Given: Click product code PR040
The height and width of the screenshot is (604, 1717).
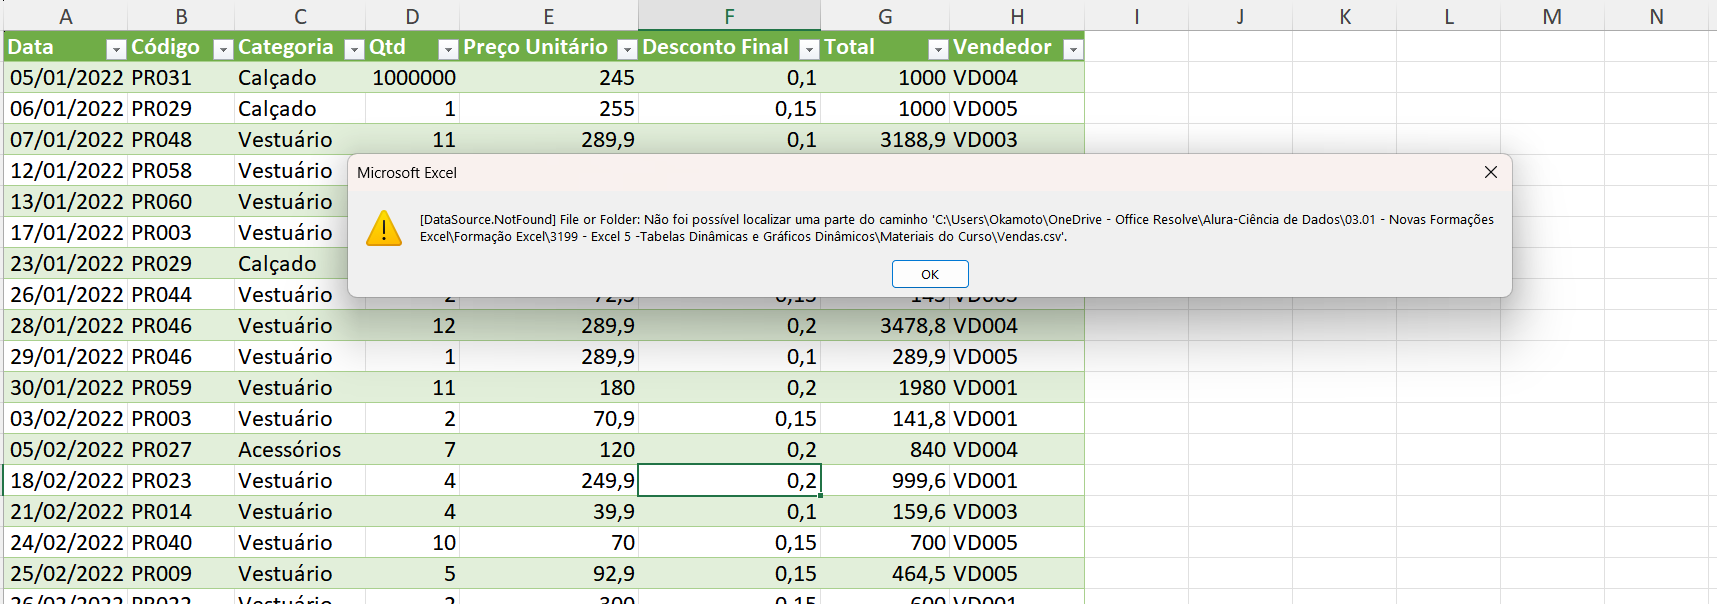Looking at the screenshot, I should (181, 543).
